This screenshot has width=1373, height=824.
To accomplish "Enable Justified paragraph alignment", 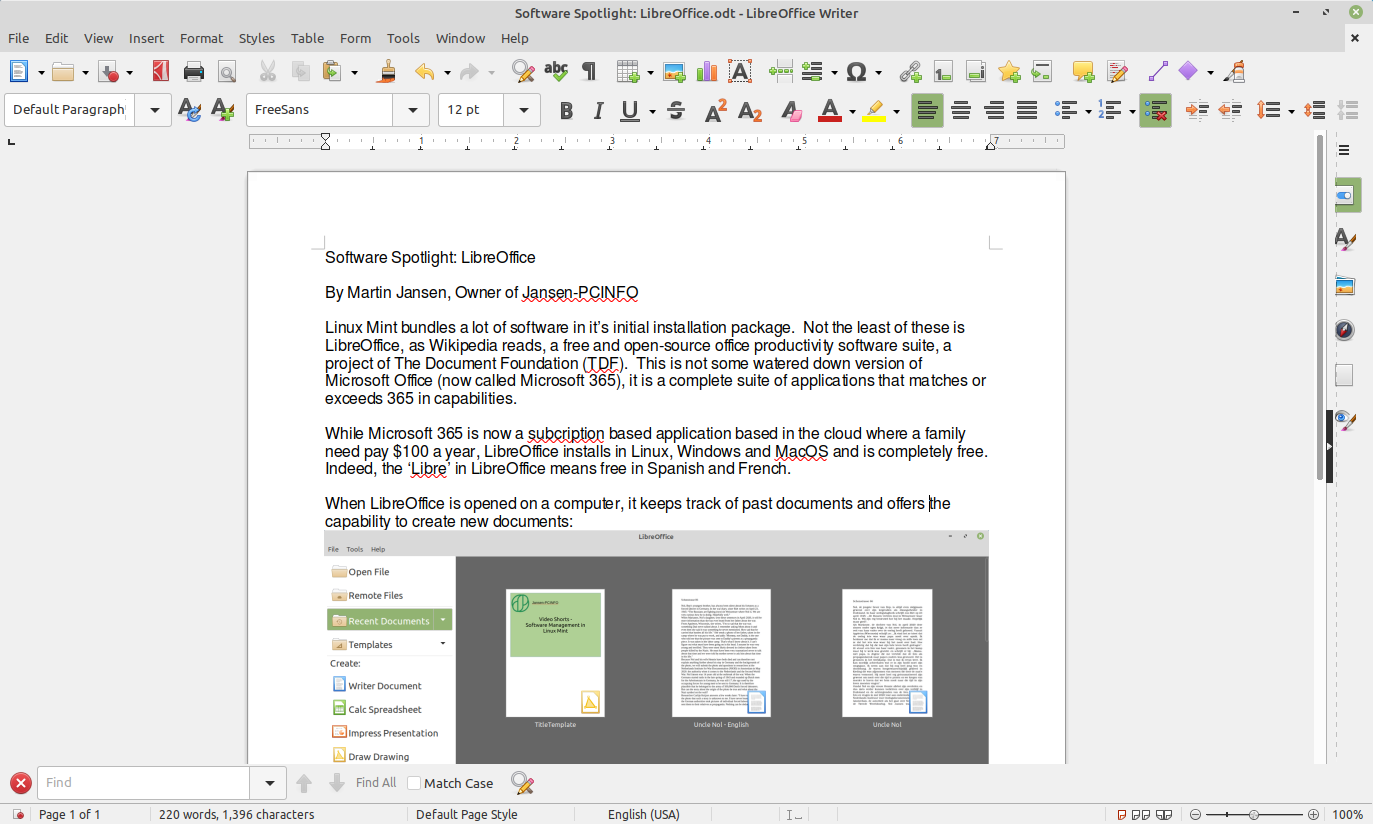I will (1027, 110).
